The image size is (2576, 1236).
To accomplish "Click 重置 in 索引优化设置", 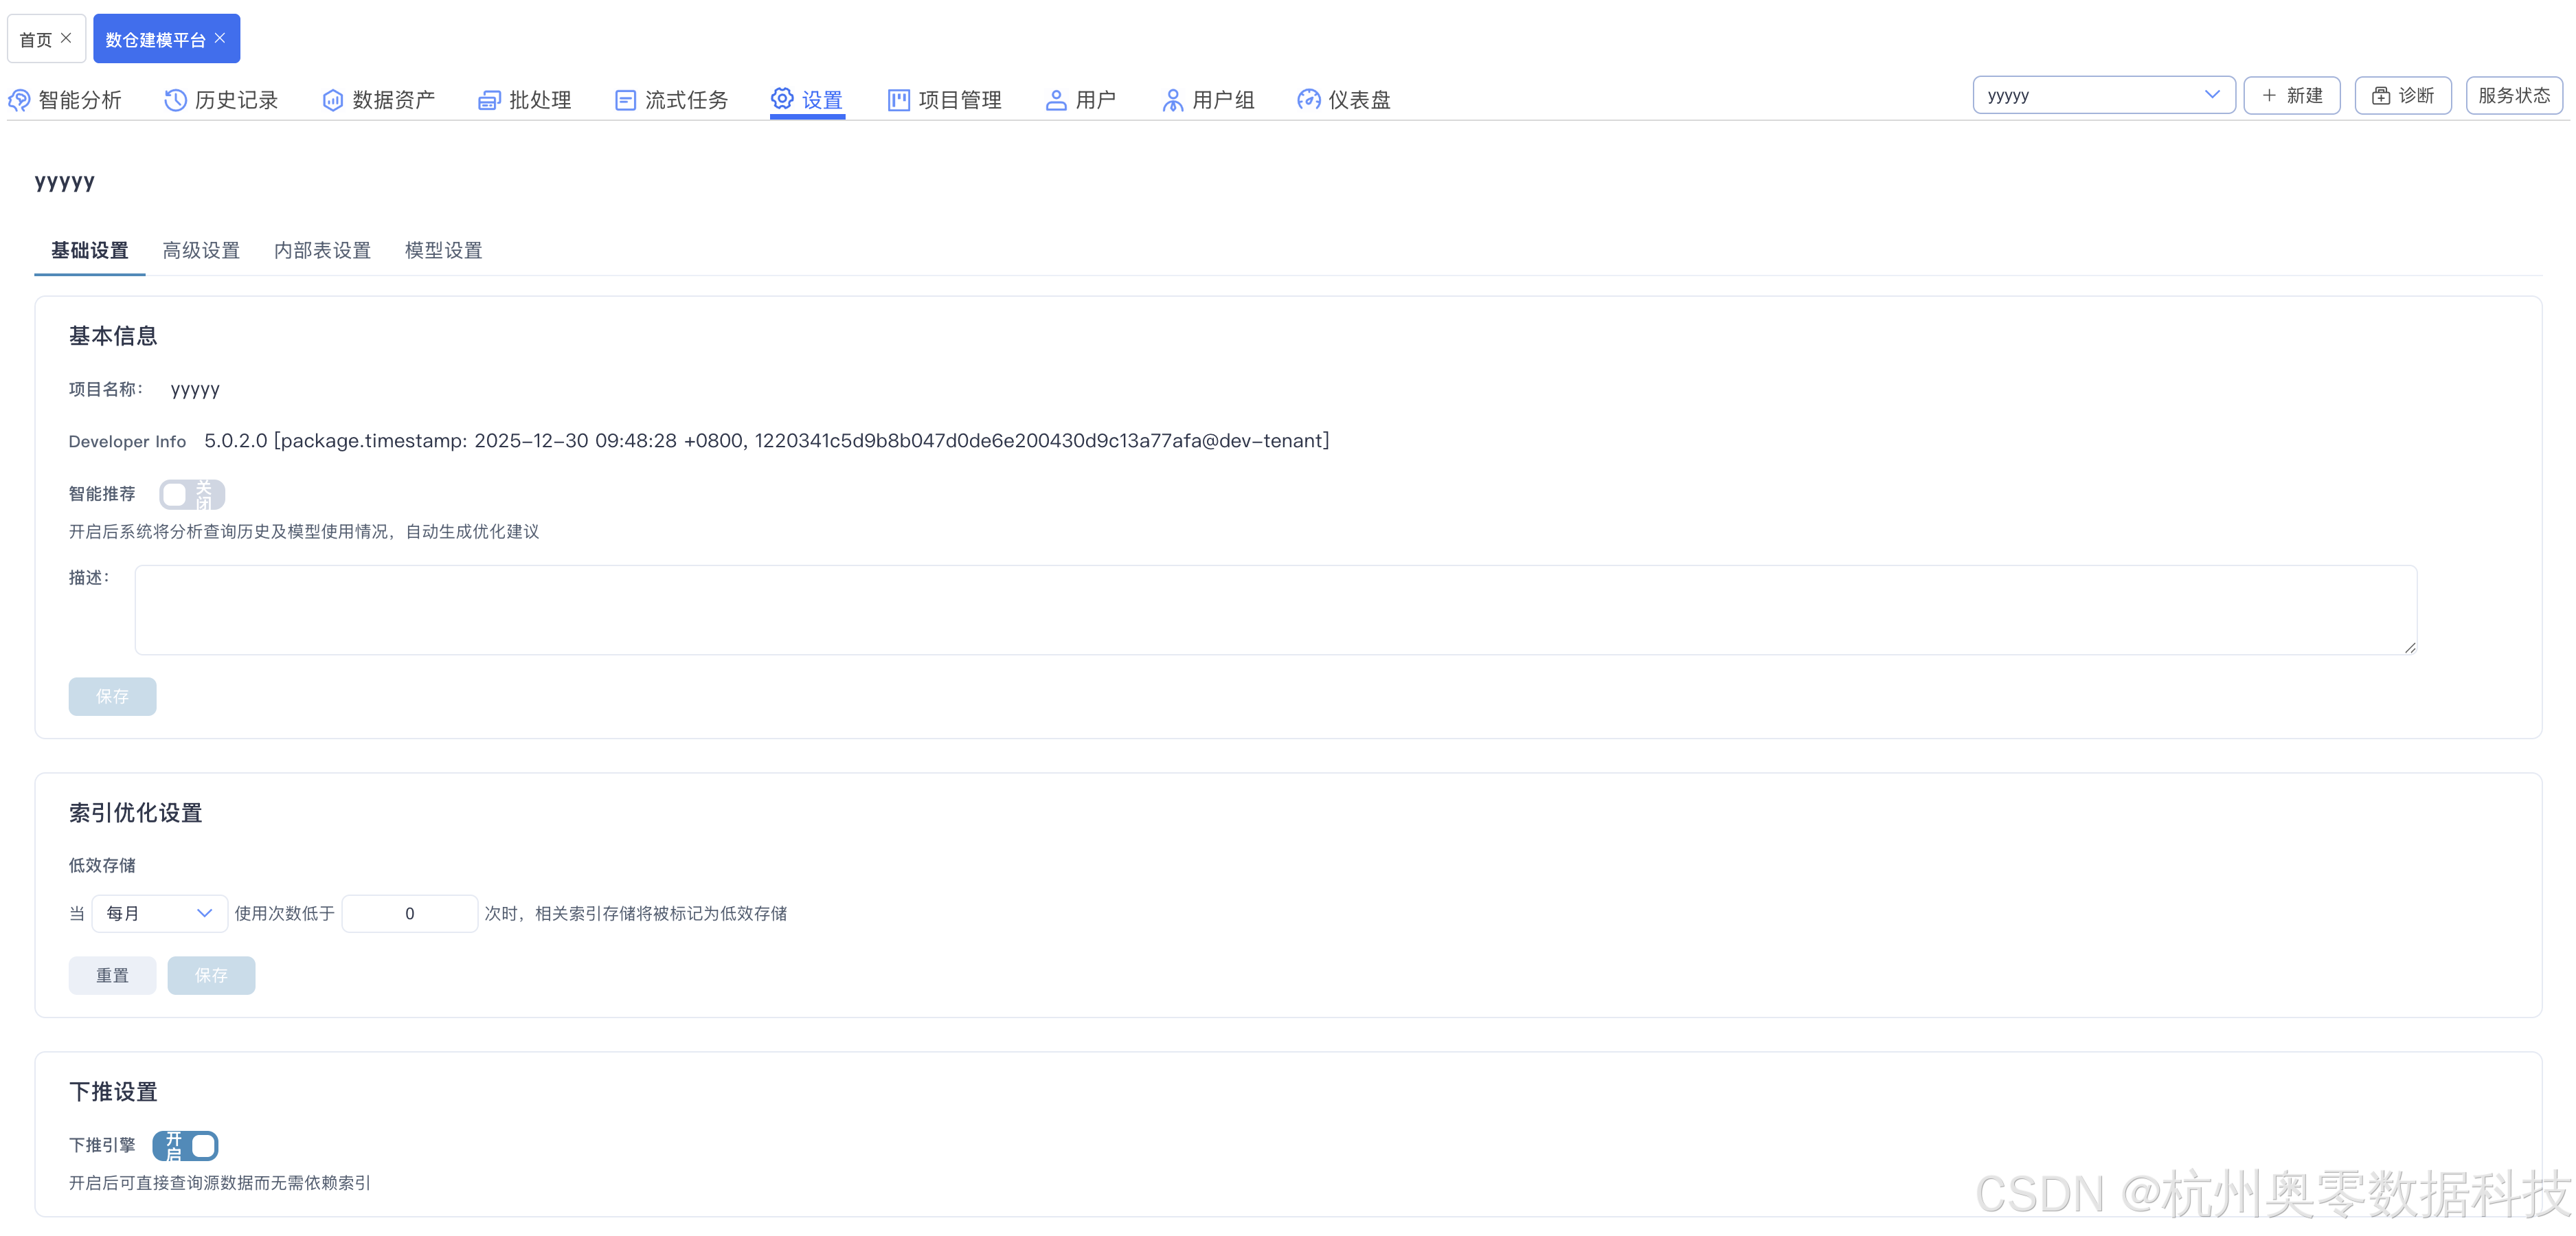I will [112, 975].
